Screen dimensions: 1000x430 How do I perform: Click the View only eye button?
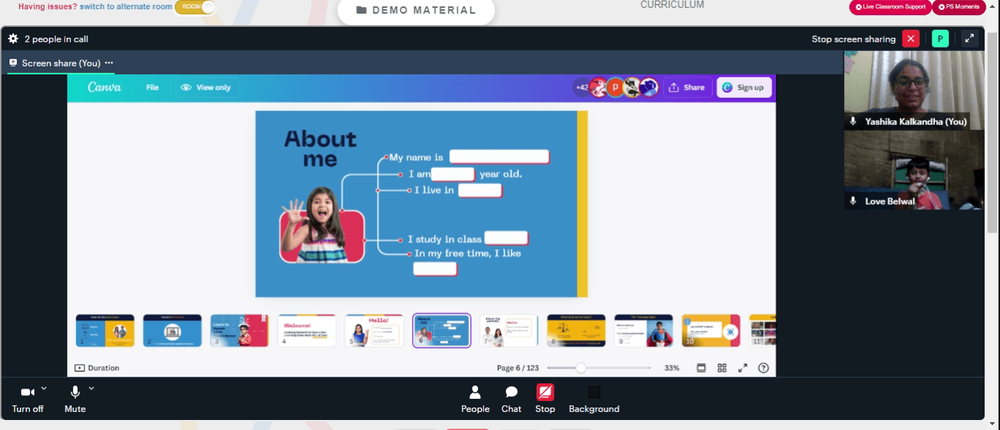[x=205, y=87]
